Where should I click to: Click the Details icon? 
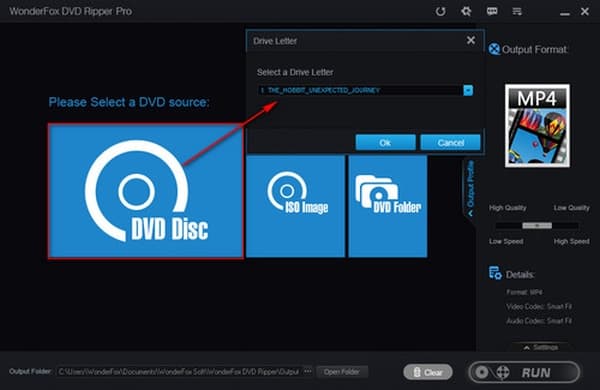click(495, 273)
